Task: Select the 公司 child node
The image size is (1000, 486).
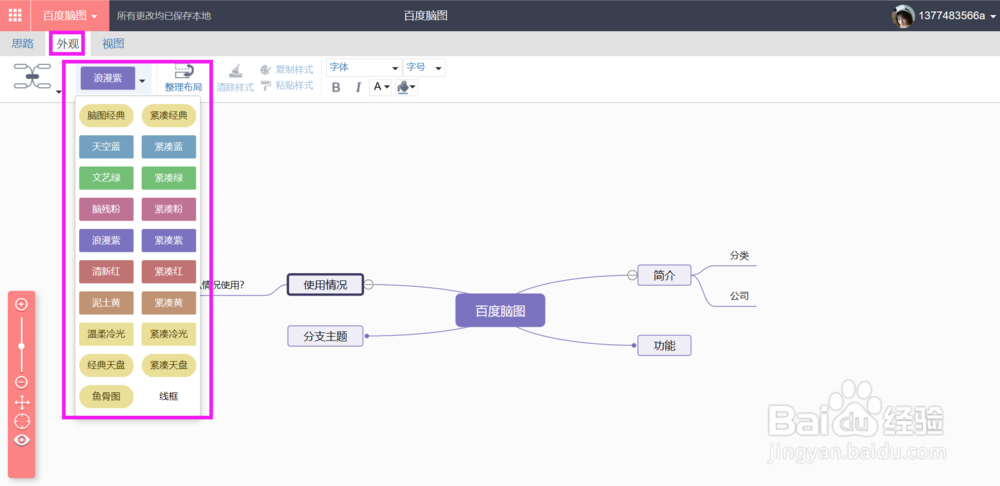Action: coord(739,296)
